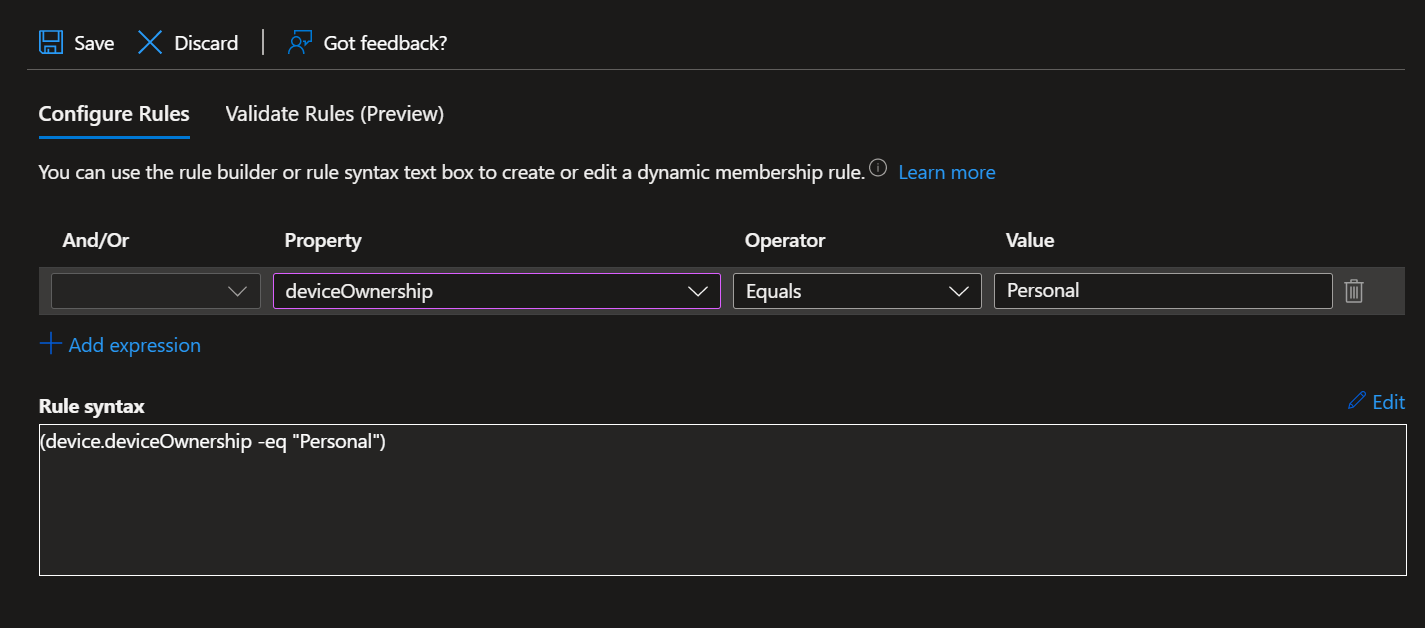Viewport: 1425px width, 628px height.
Task: Click the trash icon to delete the rule row
Action: 1354,291
